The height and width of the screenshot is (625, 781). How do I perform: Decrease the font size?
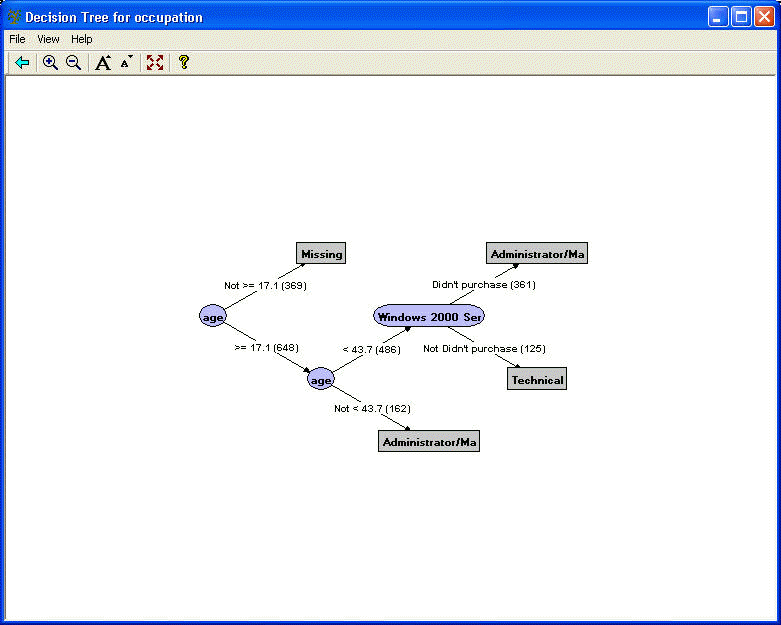[126, 63]
